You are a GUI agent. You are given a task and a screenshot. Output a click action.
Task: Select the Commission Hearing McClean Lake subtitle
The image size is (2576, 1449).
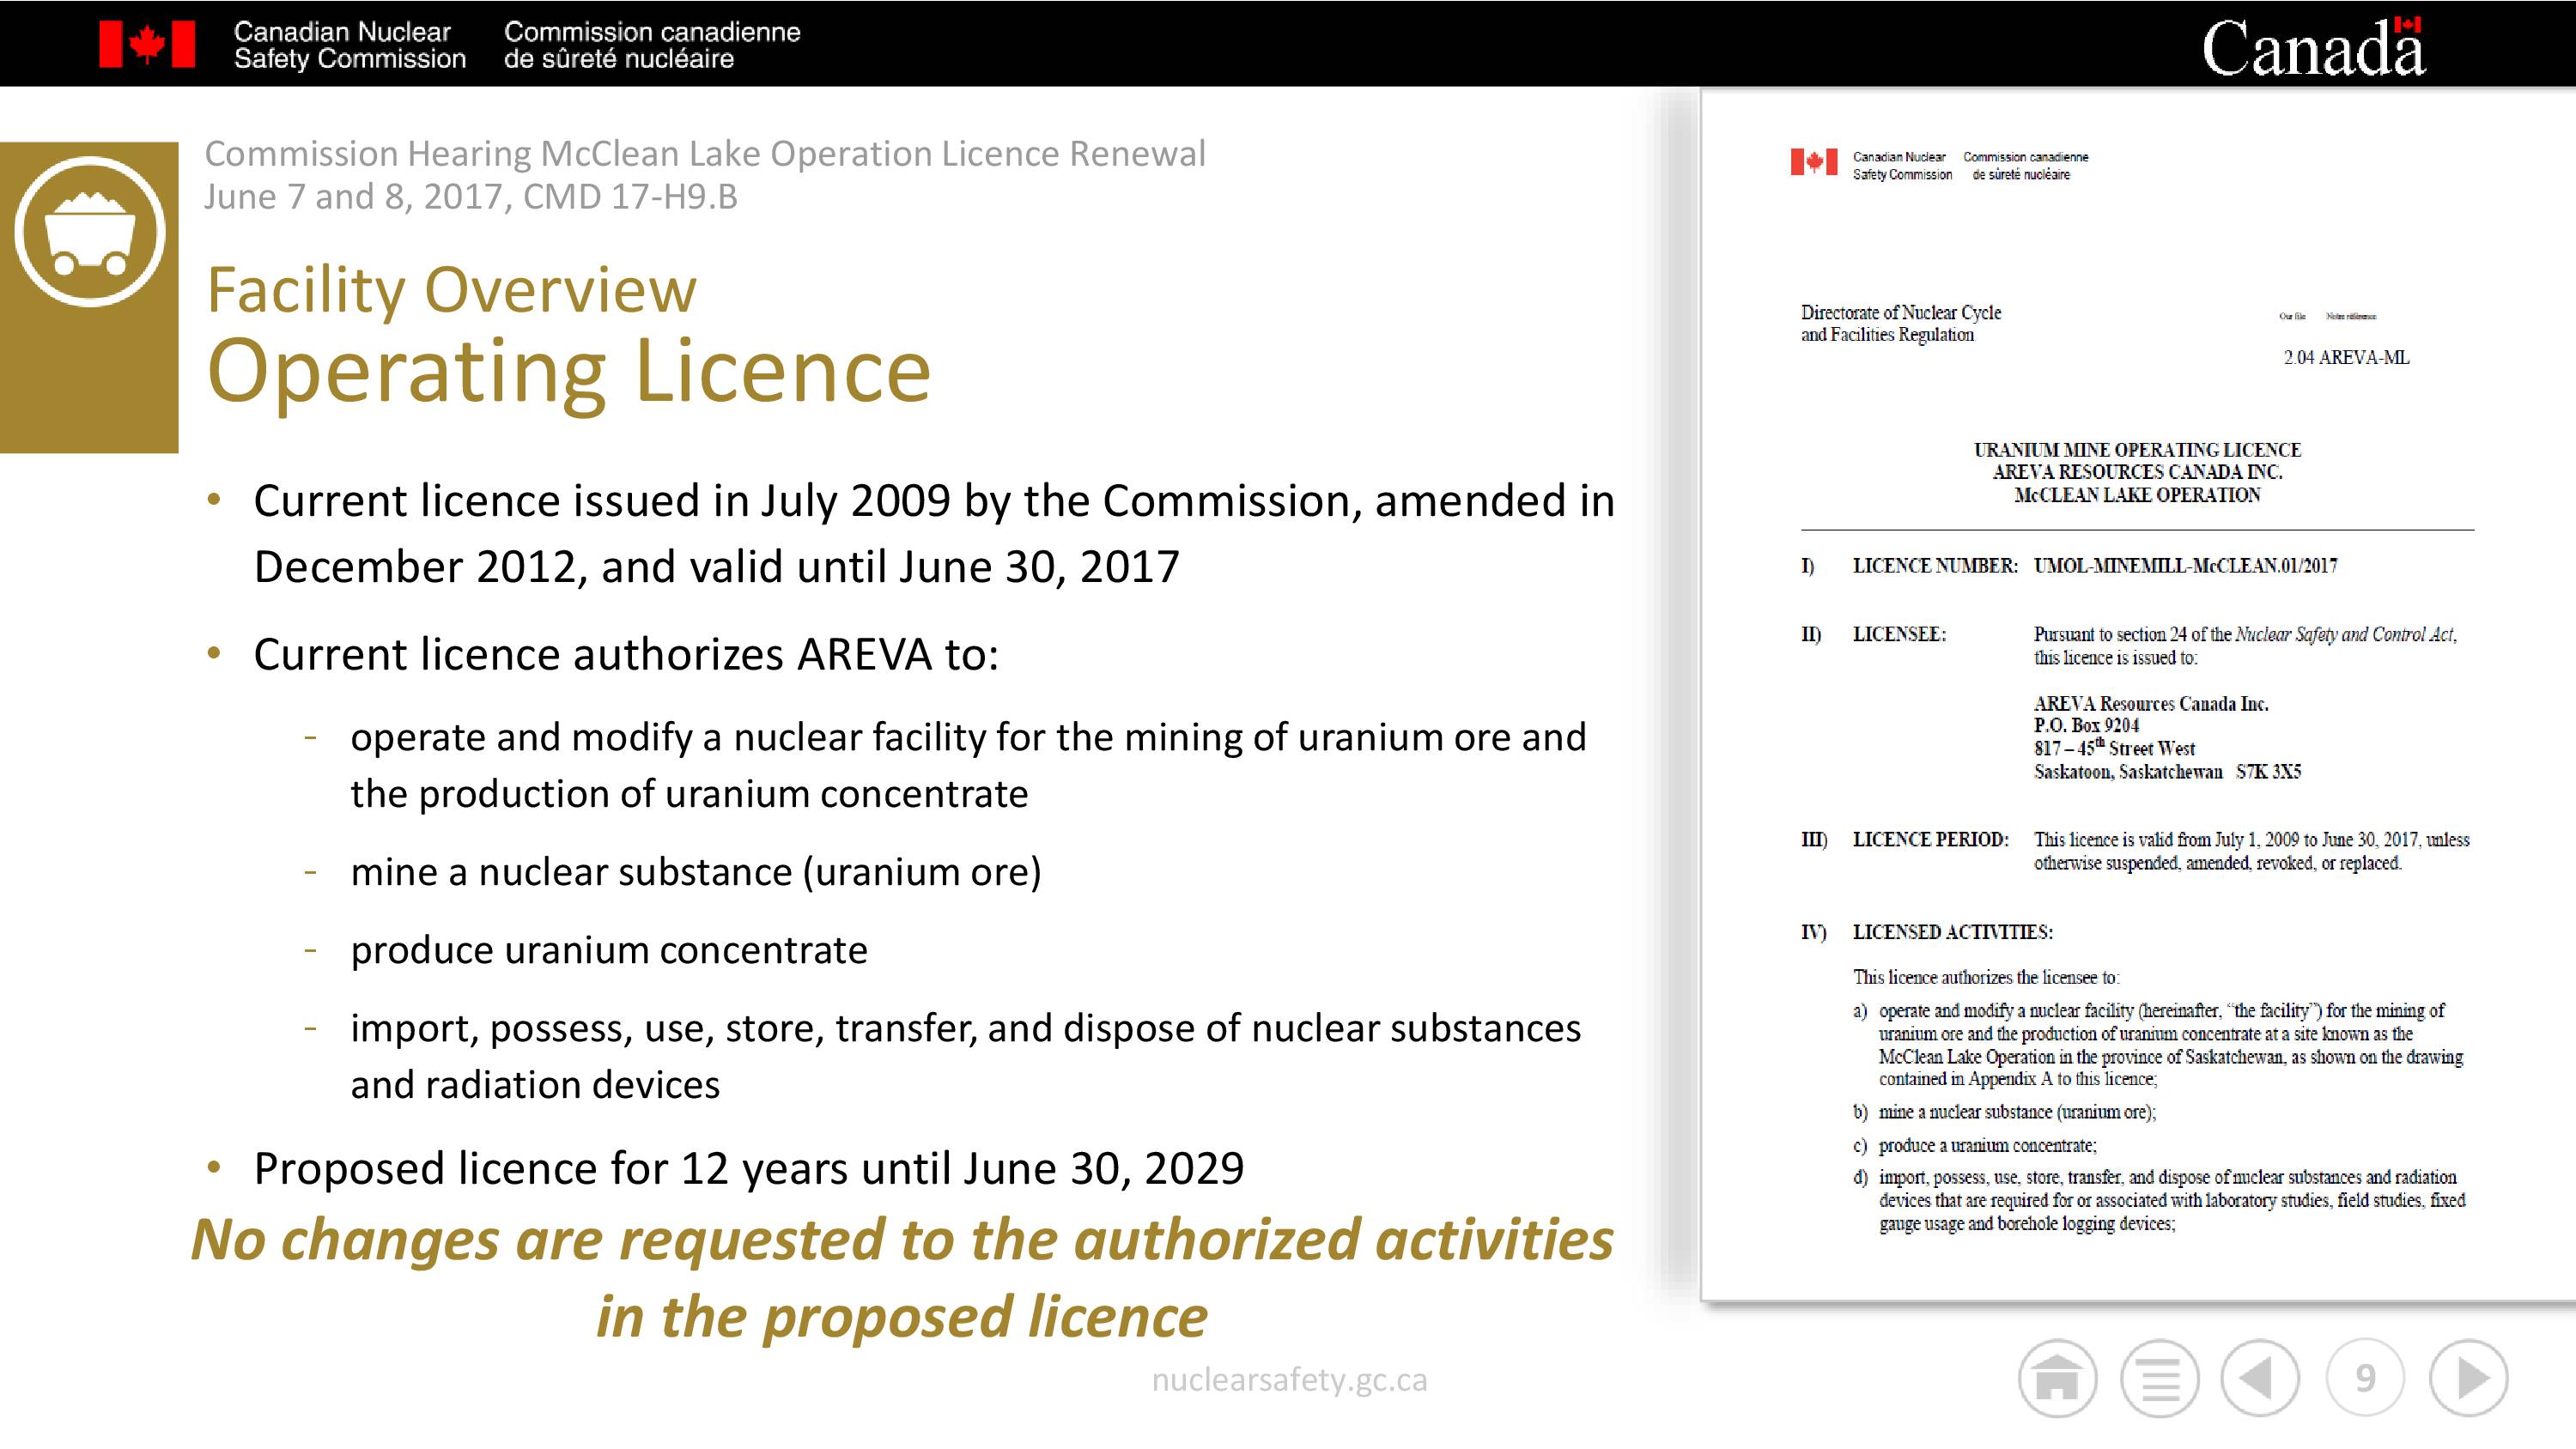click(x=705, y=154)
